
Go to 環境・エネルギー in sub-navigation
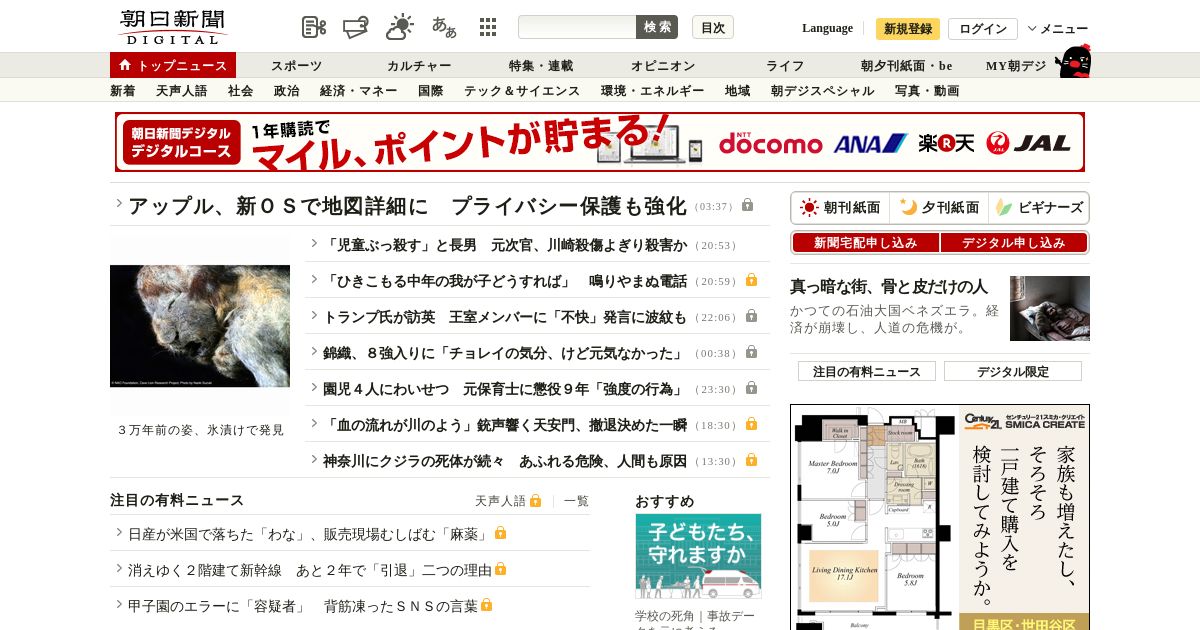(x=653, y=91)
